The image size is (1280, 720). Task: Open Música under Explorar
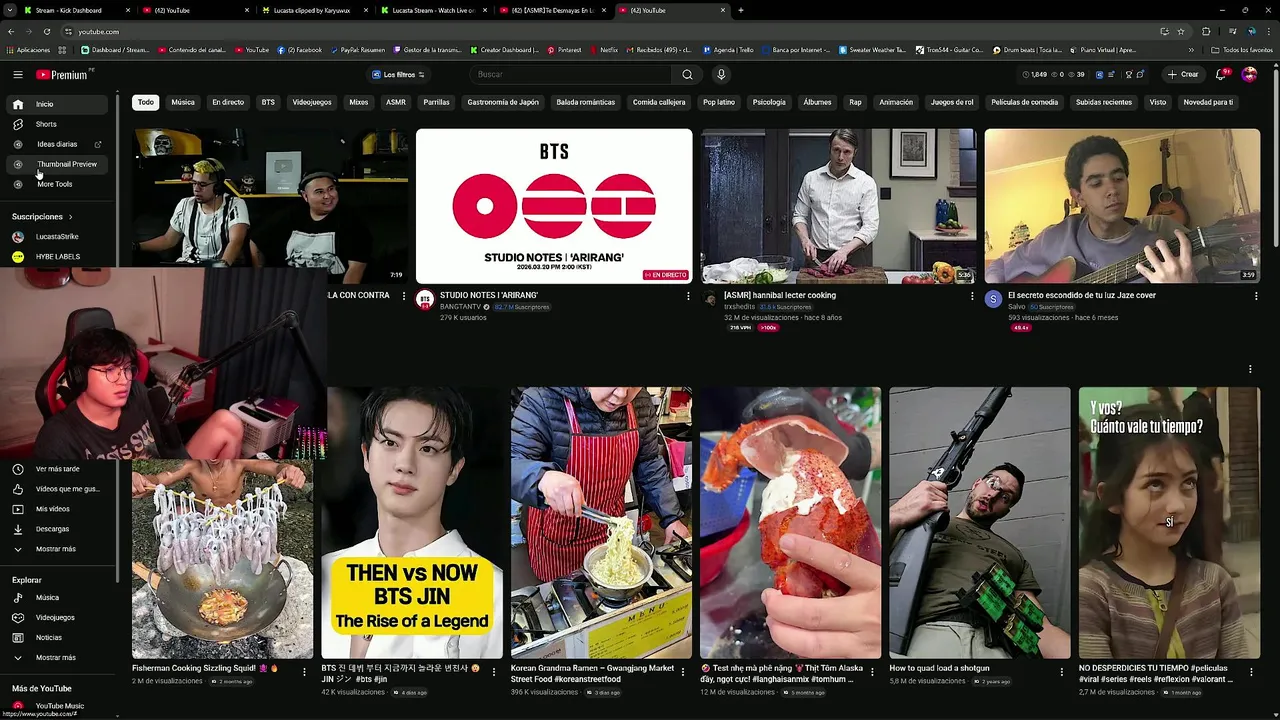58,598
